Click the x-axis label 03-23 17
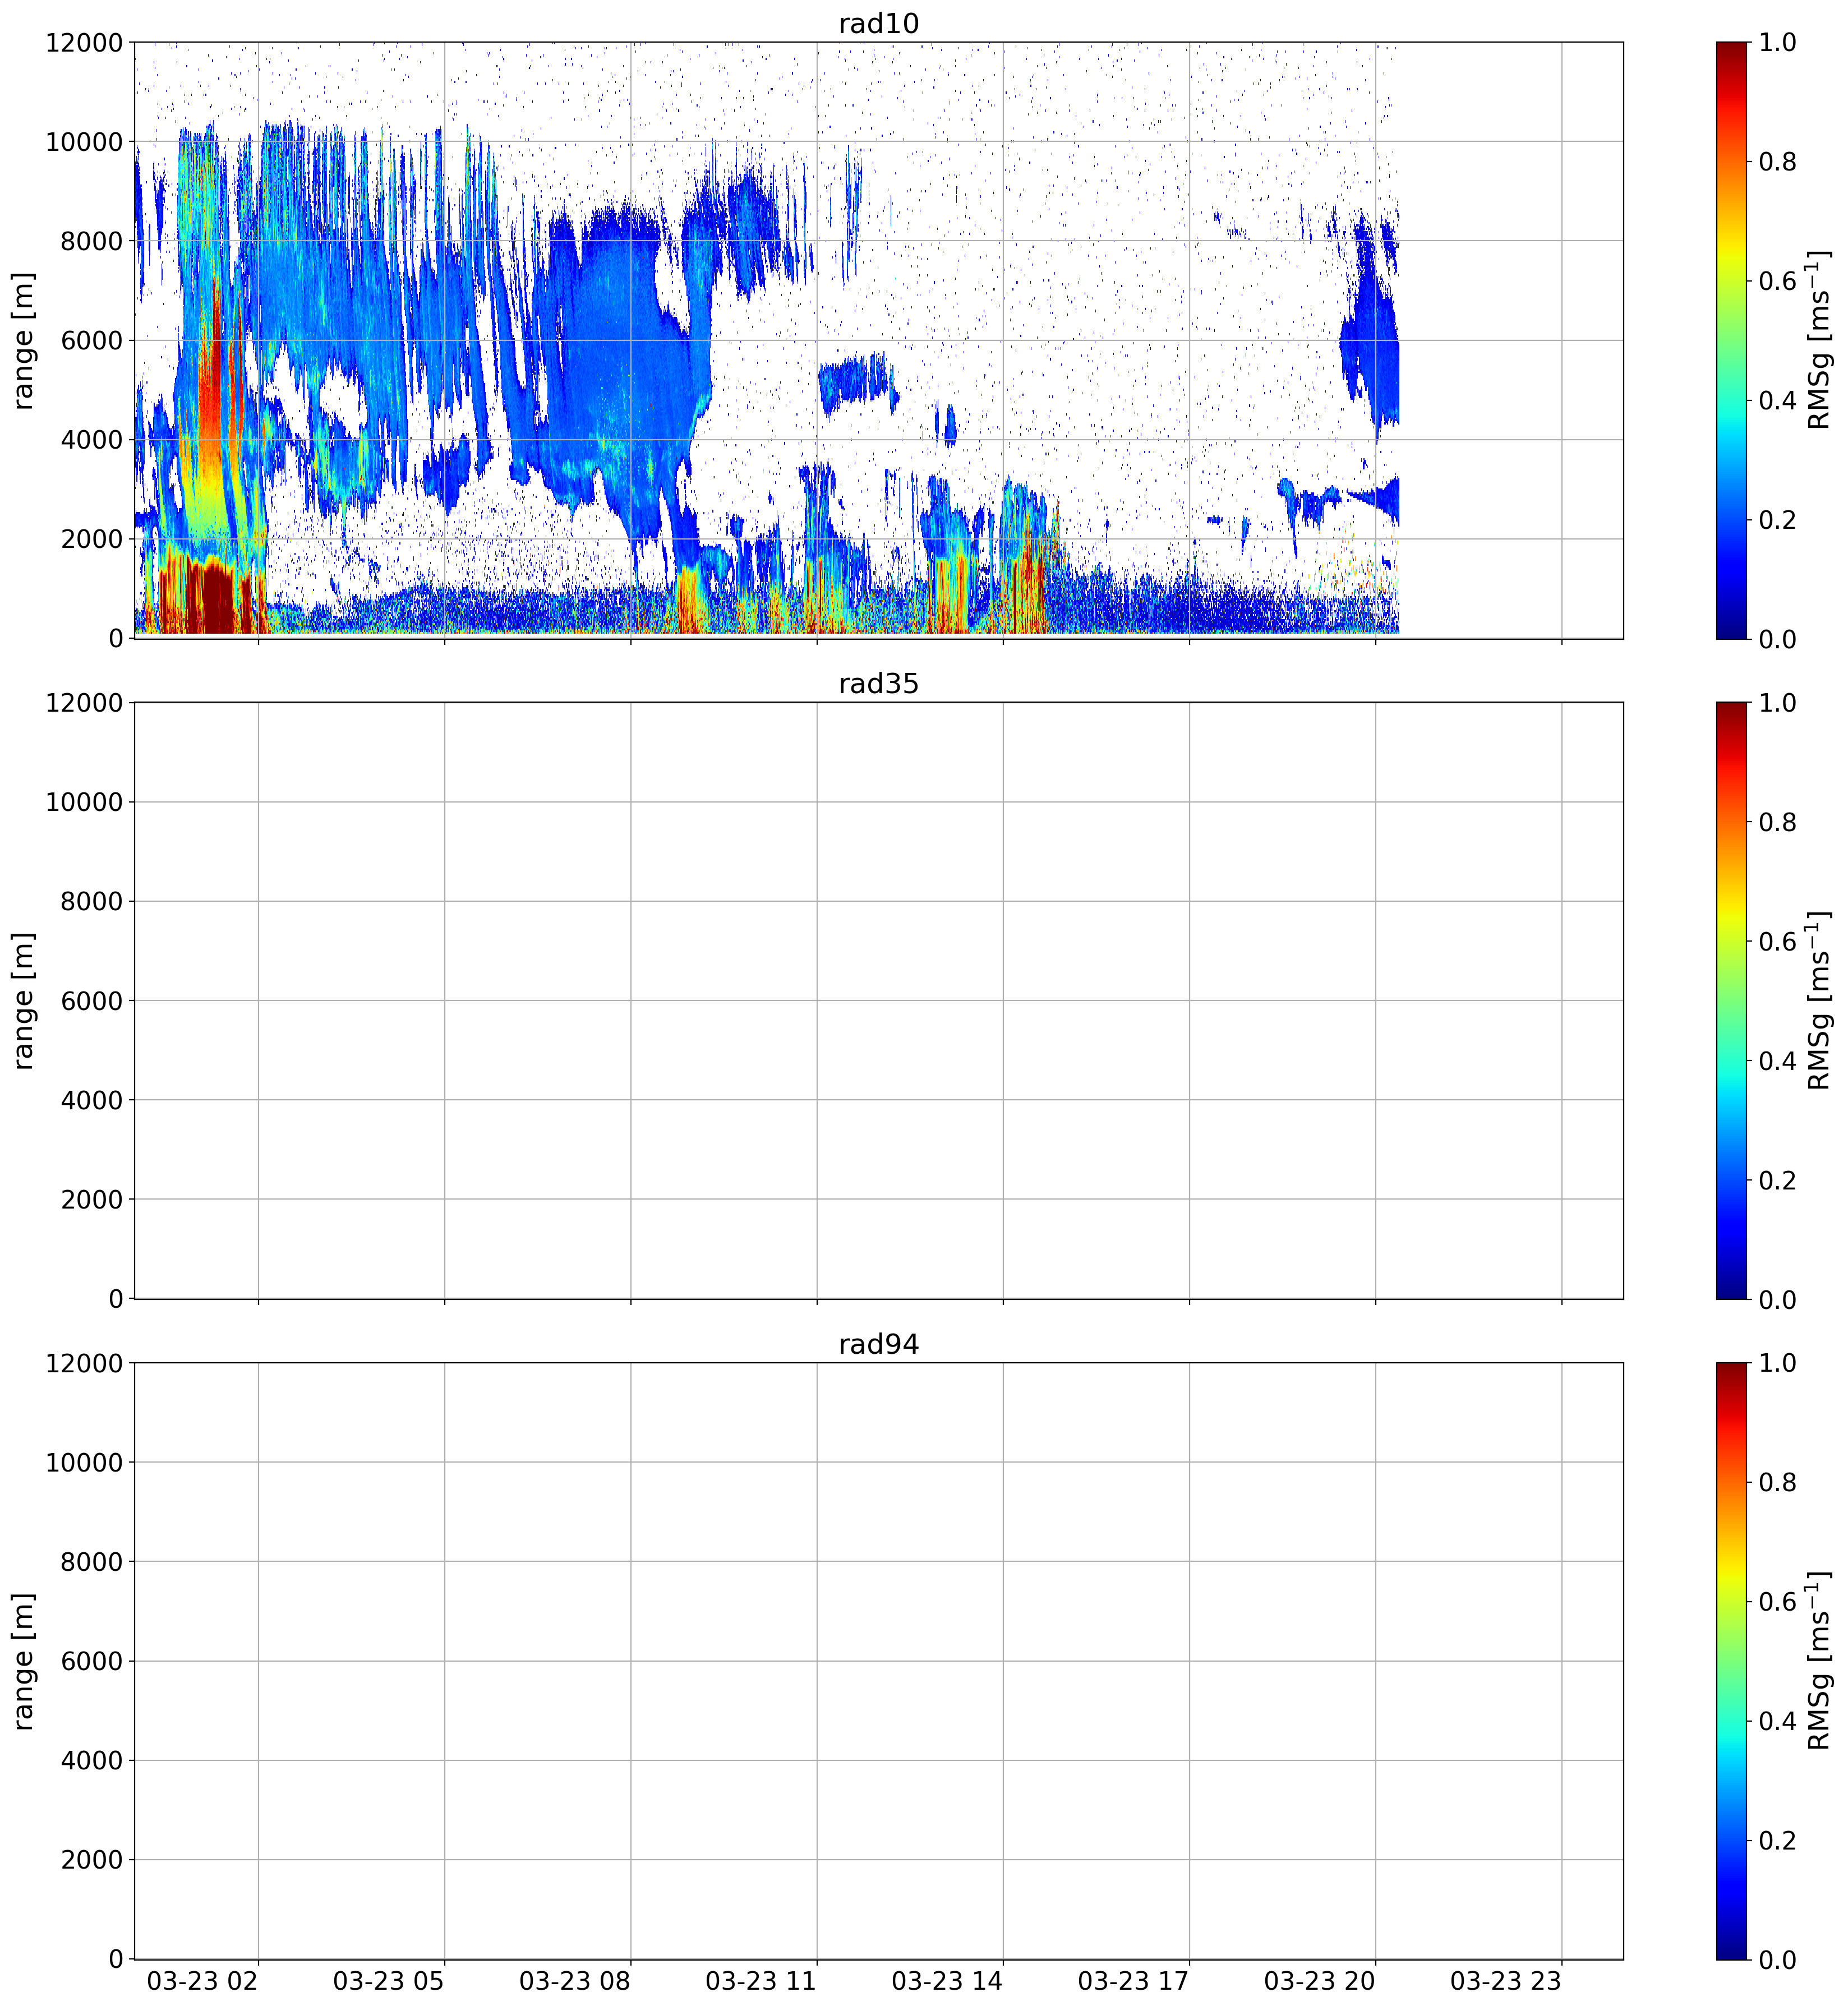Screen dimensions: 1848x2006 [1133, 1981]
